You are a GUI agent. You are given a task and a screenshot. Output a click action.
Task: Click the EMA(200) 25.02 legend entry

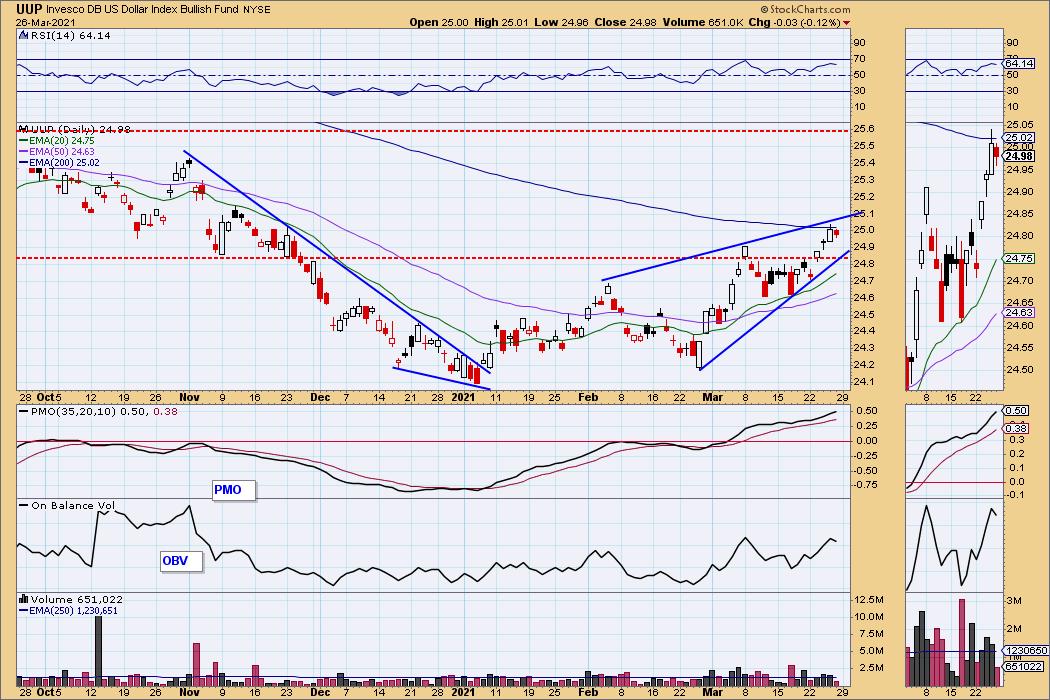pyautogui.click(x=64, y=163)
